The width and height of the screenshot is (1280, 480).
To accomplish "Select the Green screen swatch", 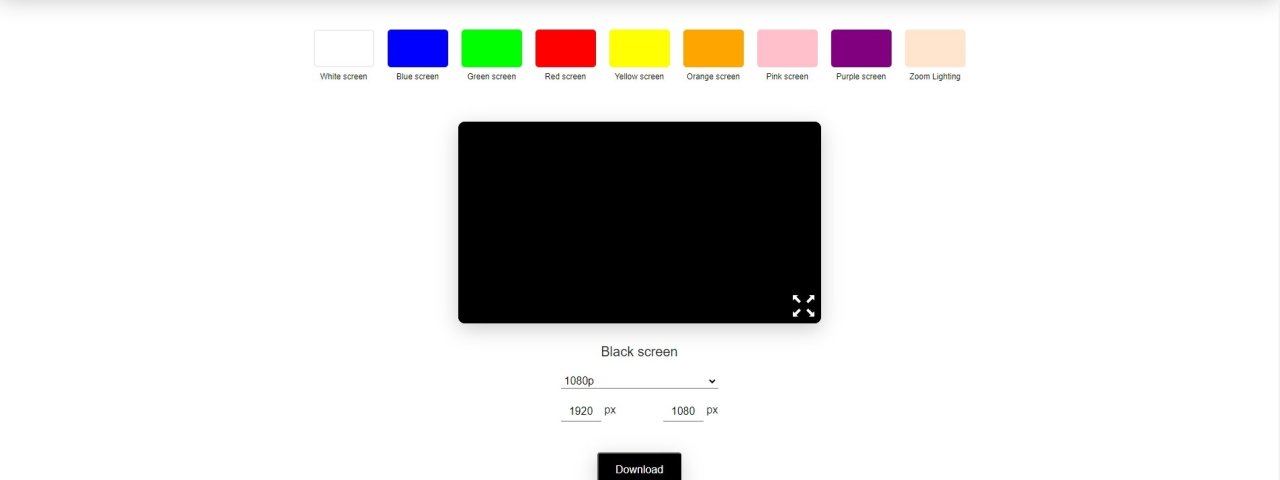I will 492,48.
